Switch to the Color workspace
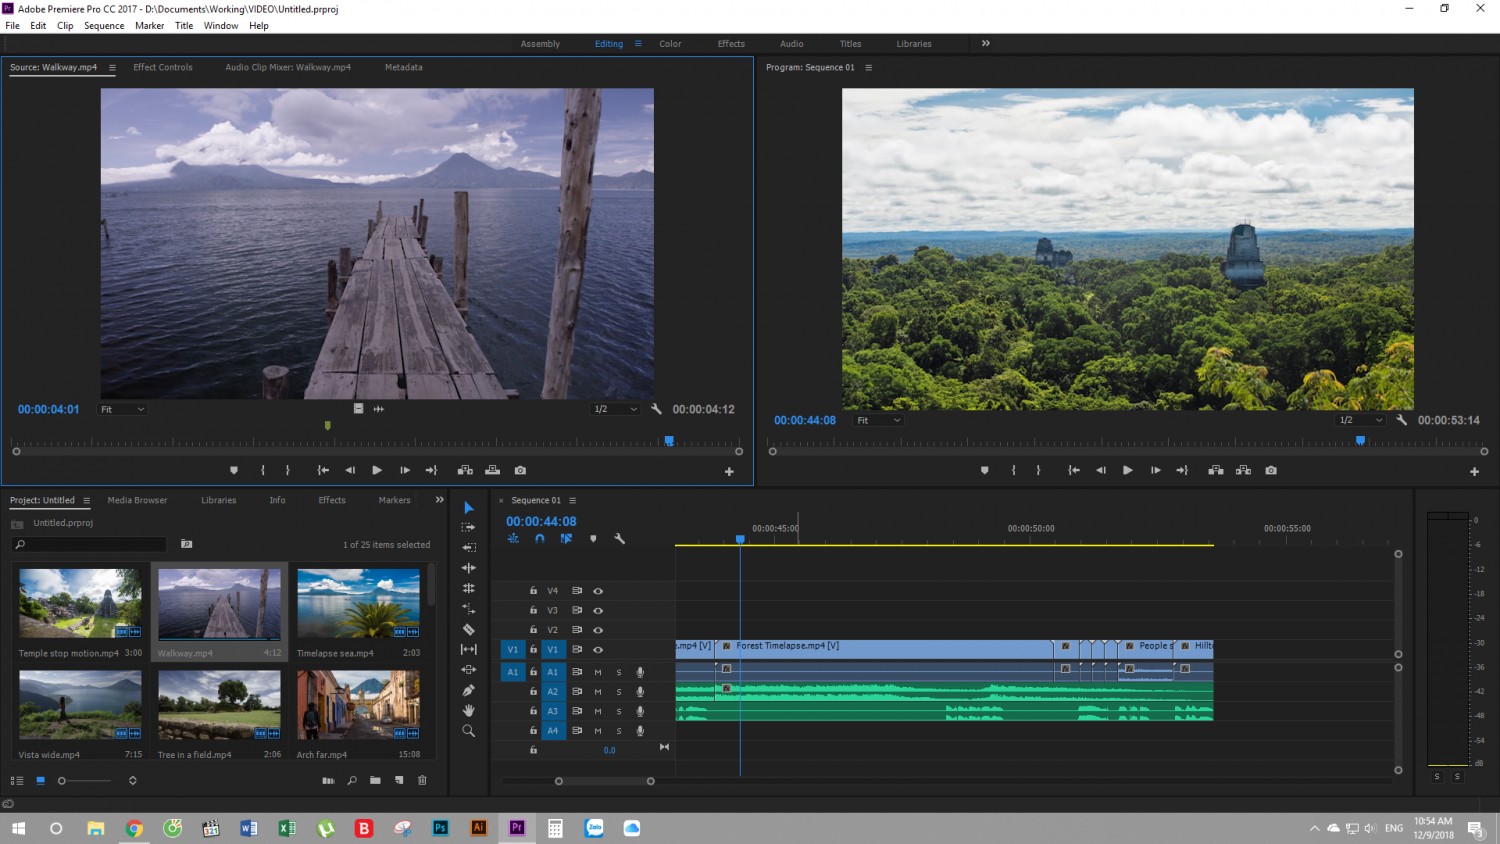Viewport: 1500px width, 844px height. point(670,44)
